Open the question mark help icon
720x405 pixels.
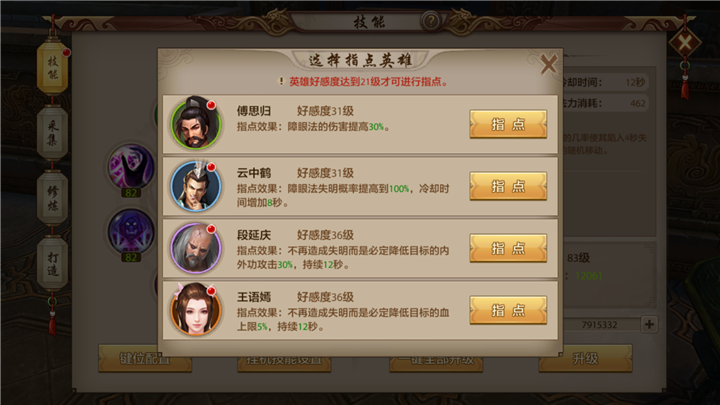(x=431, y=21)
